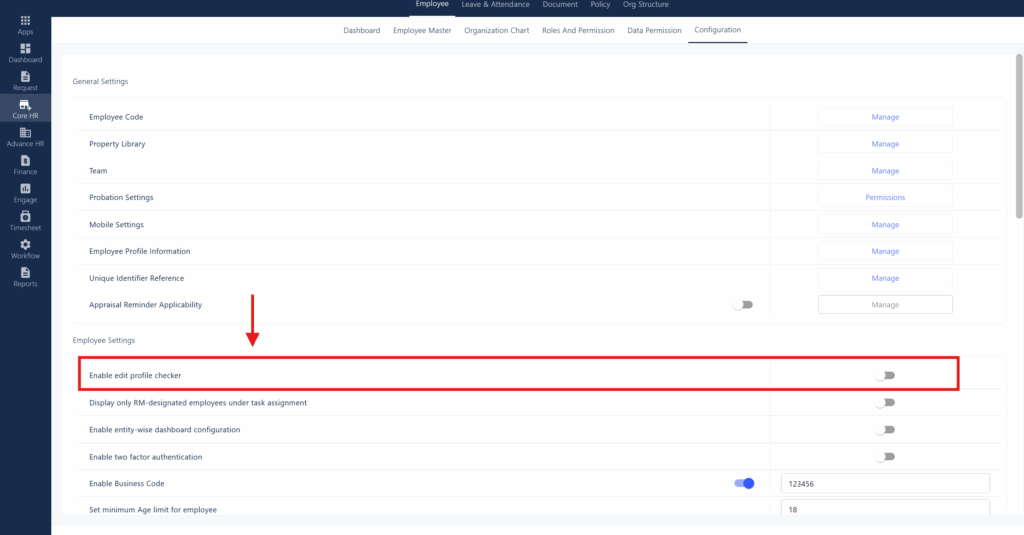Open the Advance HR module icon

(x=25, y=133)
